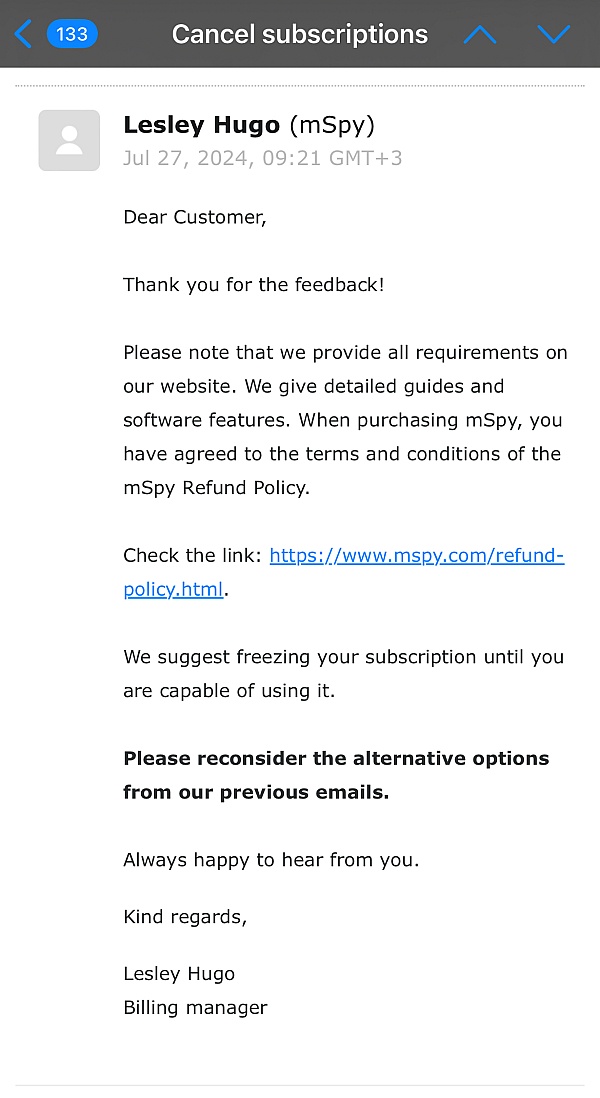Tap the back chevron arrow
This screenshot has width=600, height=1098.
tap(23, 34)
